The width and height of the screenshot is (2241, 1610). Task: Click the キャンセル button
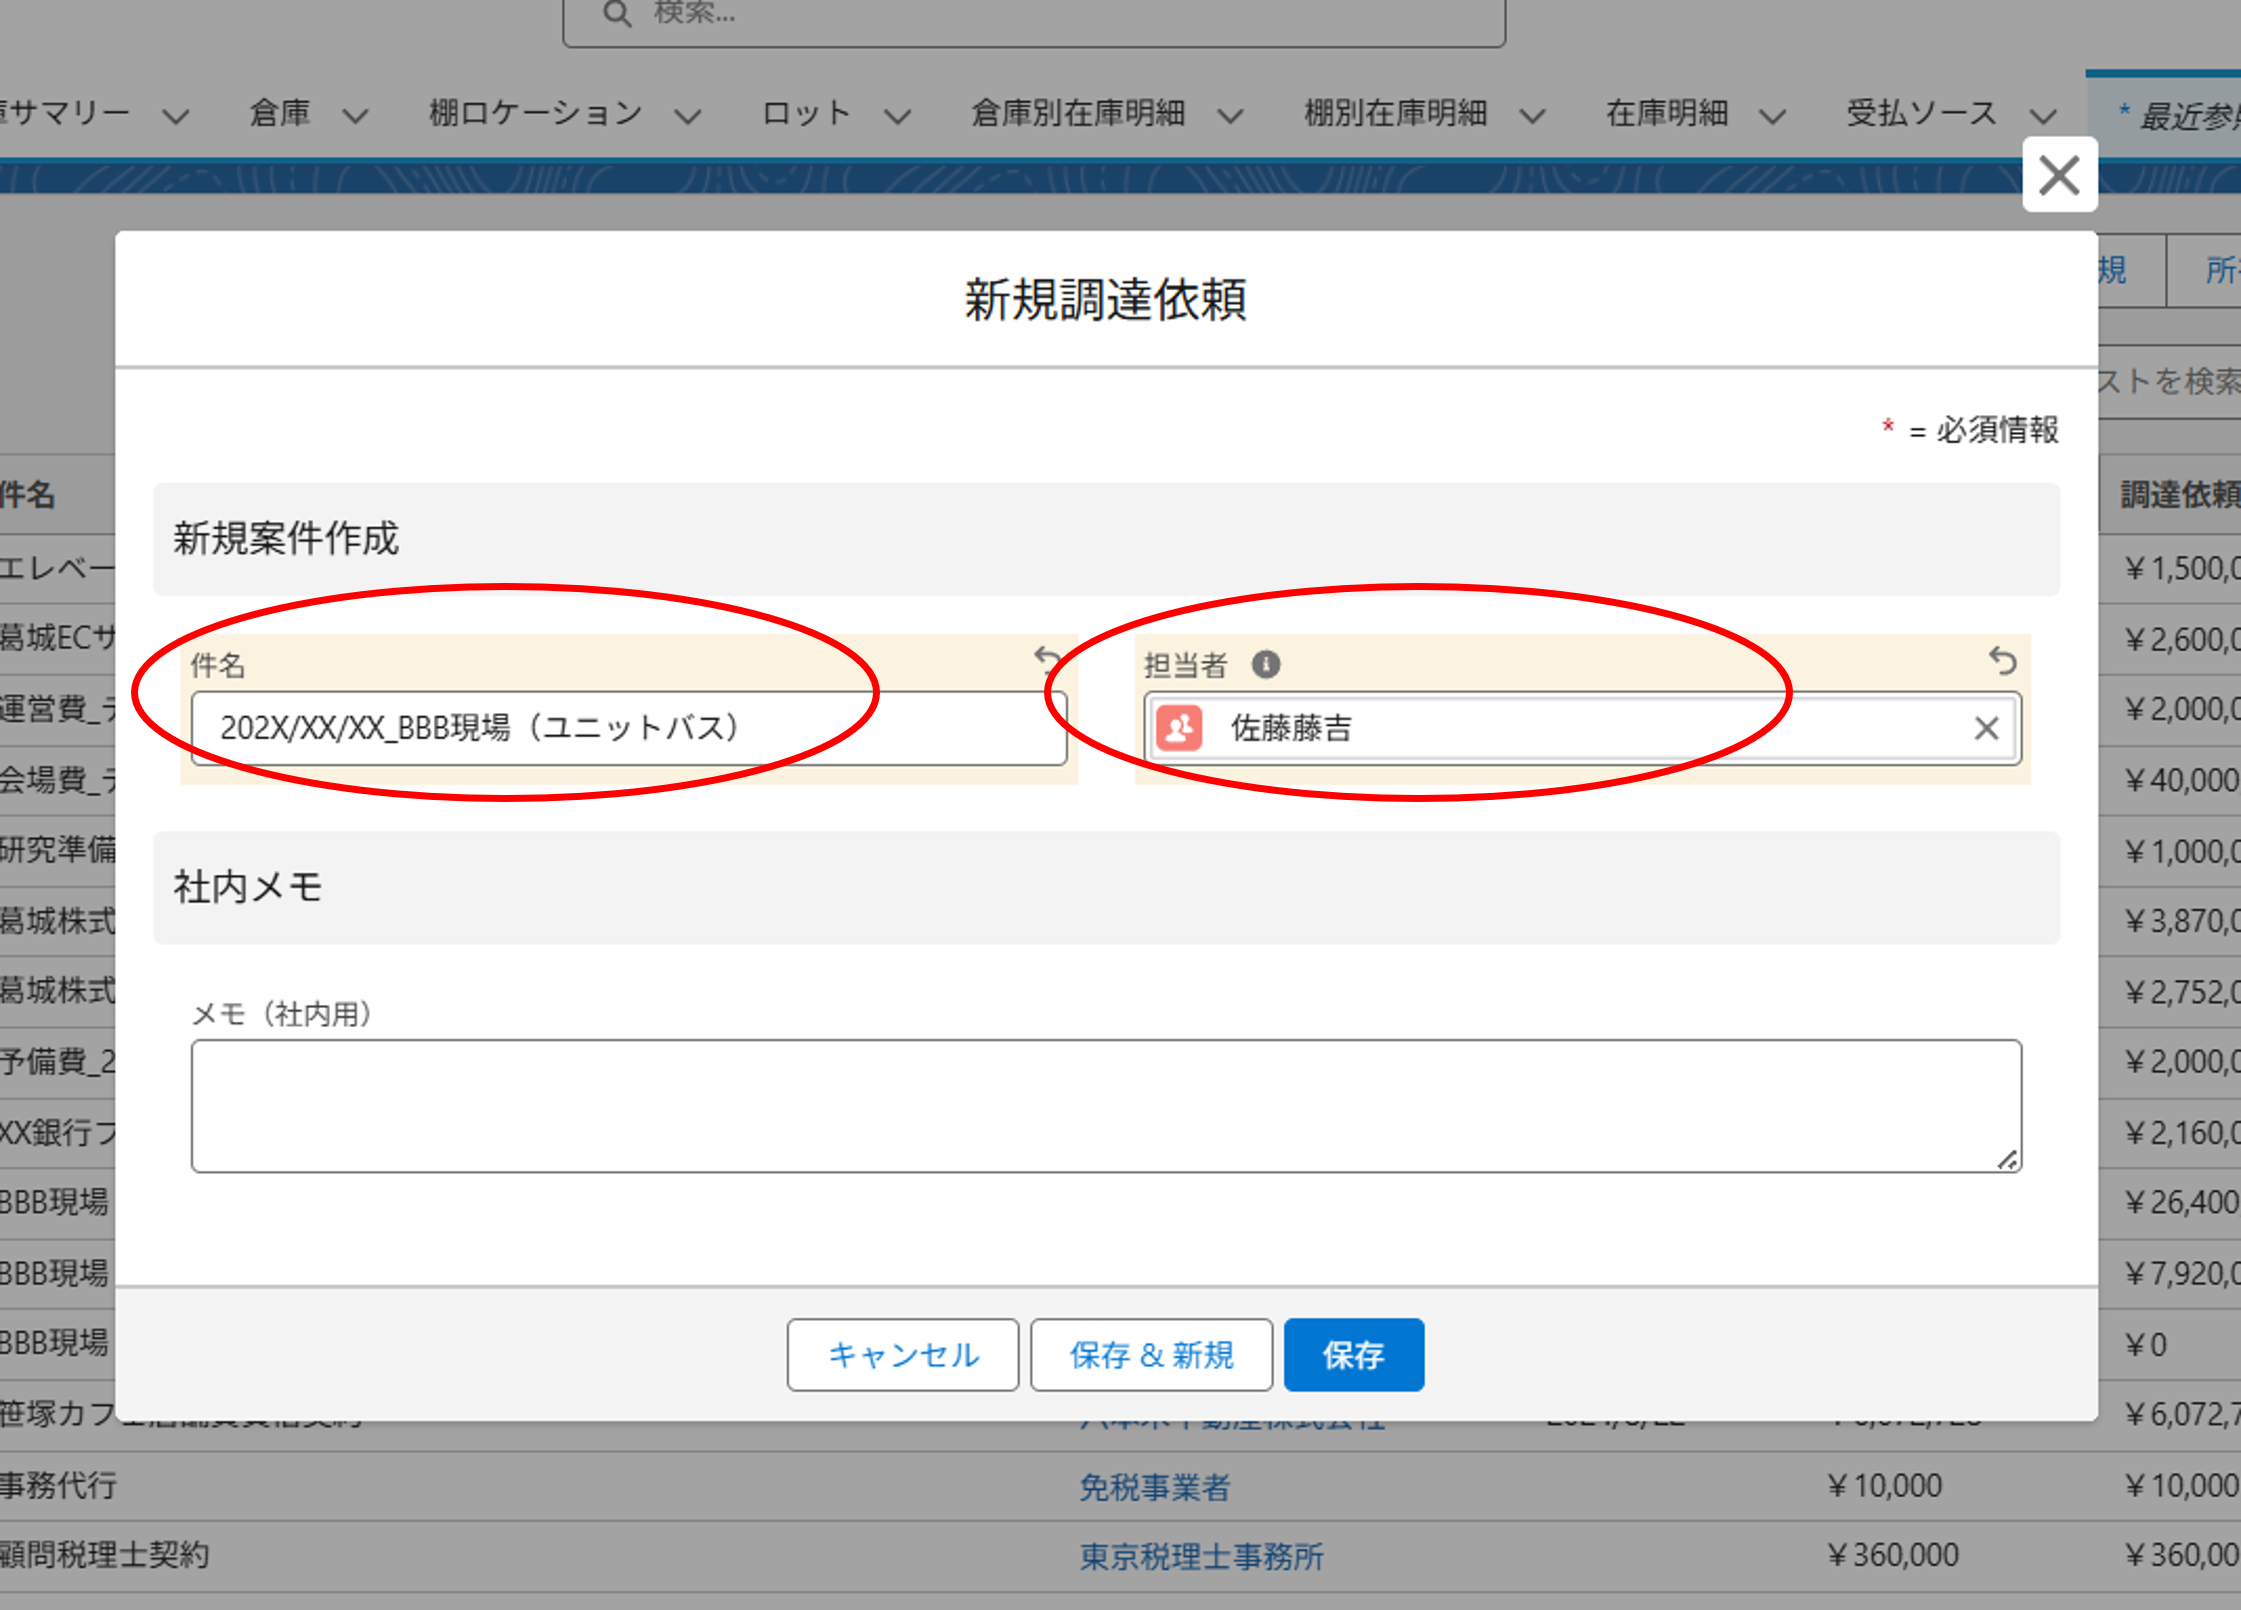902,1355
